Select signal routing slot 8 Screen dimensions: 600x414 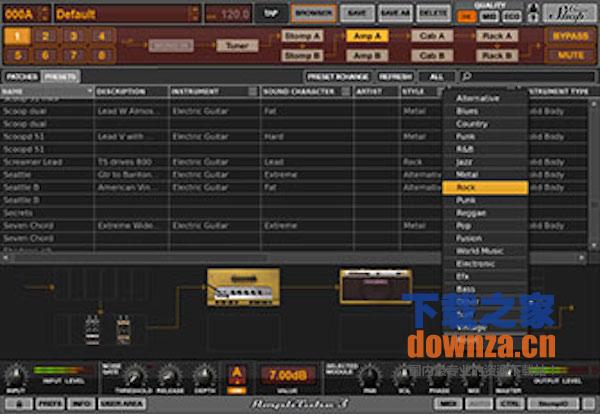102,55
